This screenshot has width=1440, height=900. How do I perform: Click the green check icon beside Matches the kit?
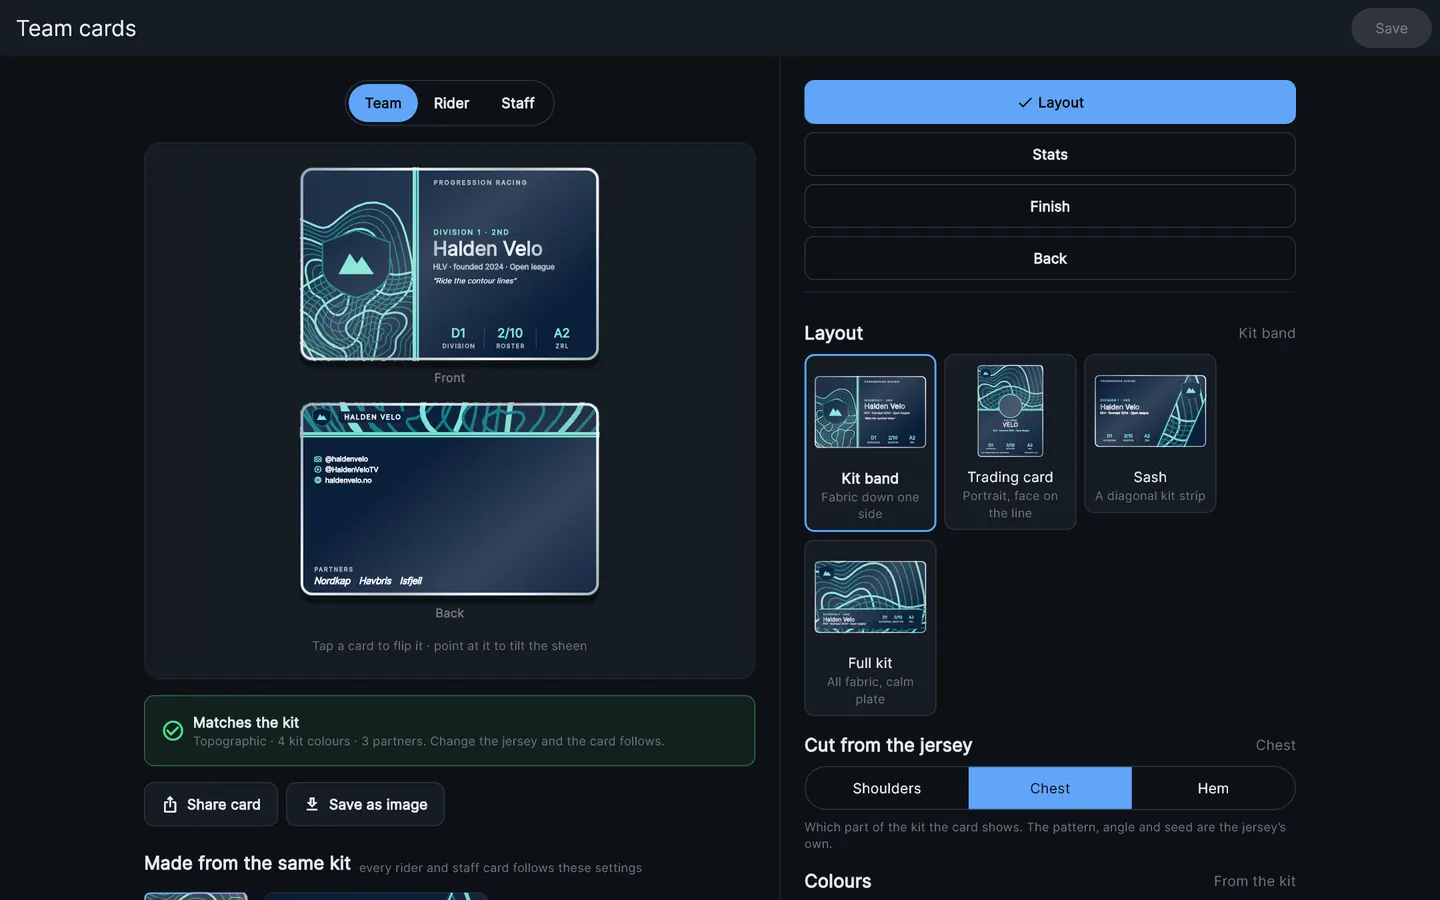(173, 731)
